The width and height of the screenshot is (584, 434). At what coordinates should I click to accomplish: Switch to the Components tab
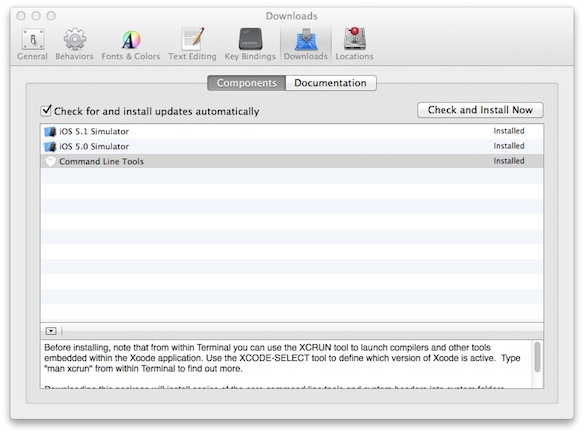coord(247,83)
